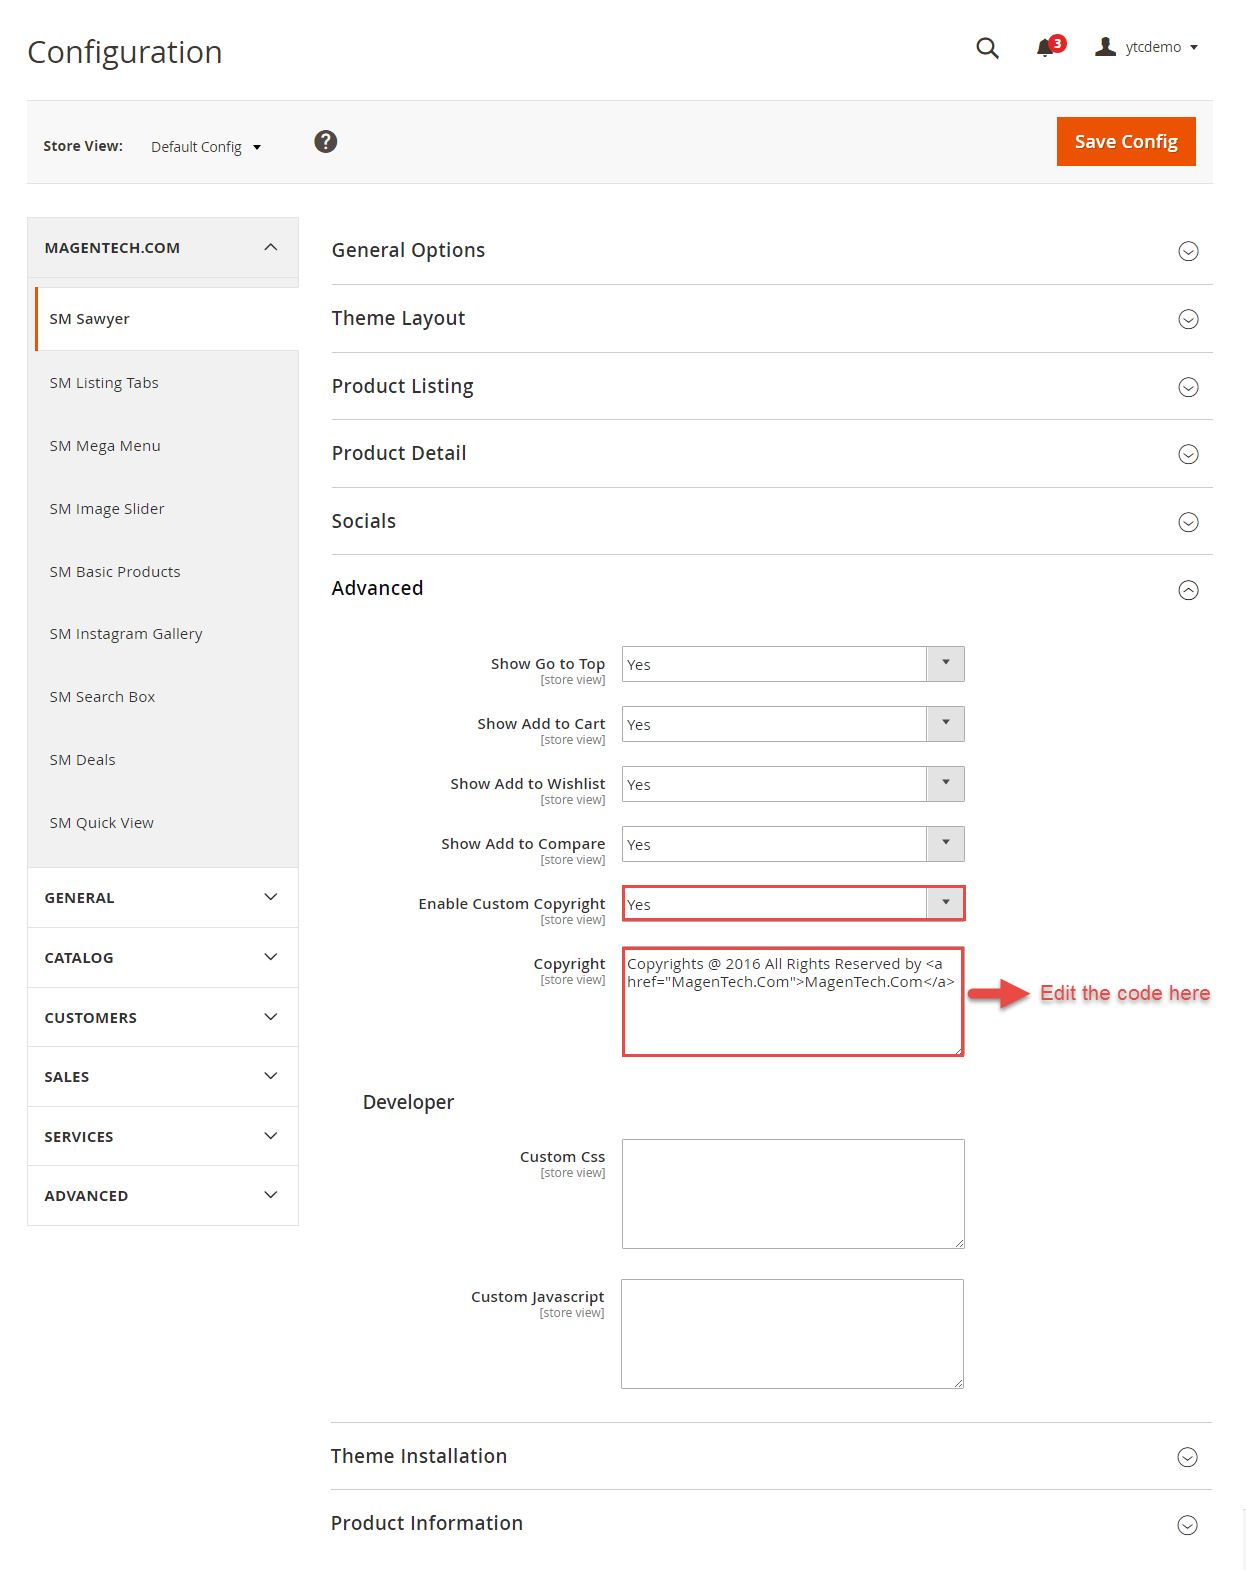Collapse the Advanced section circle arrow

coord(1188,590)
